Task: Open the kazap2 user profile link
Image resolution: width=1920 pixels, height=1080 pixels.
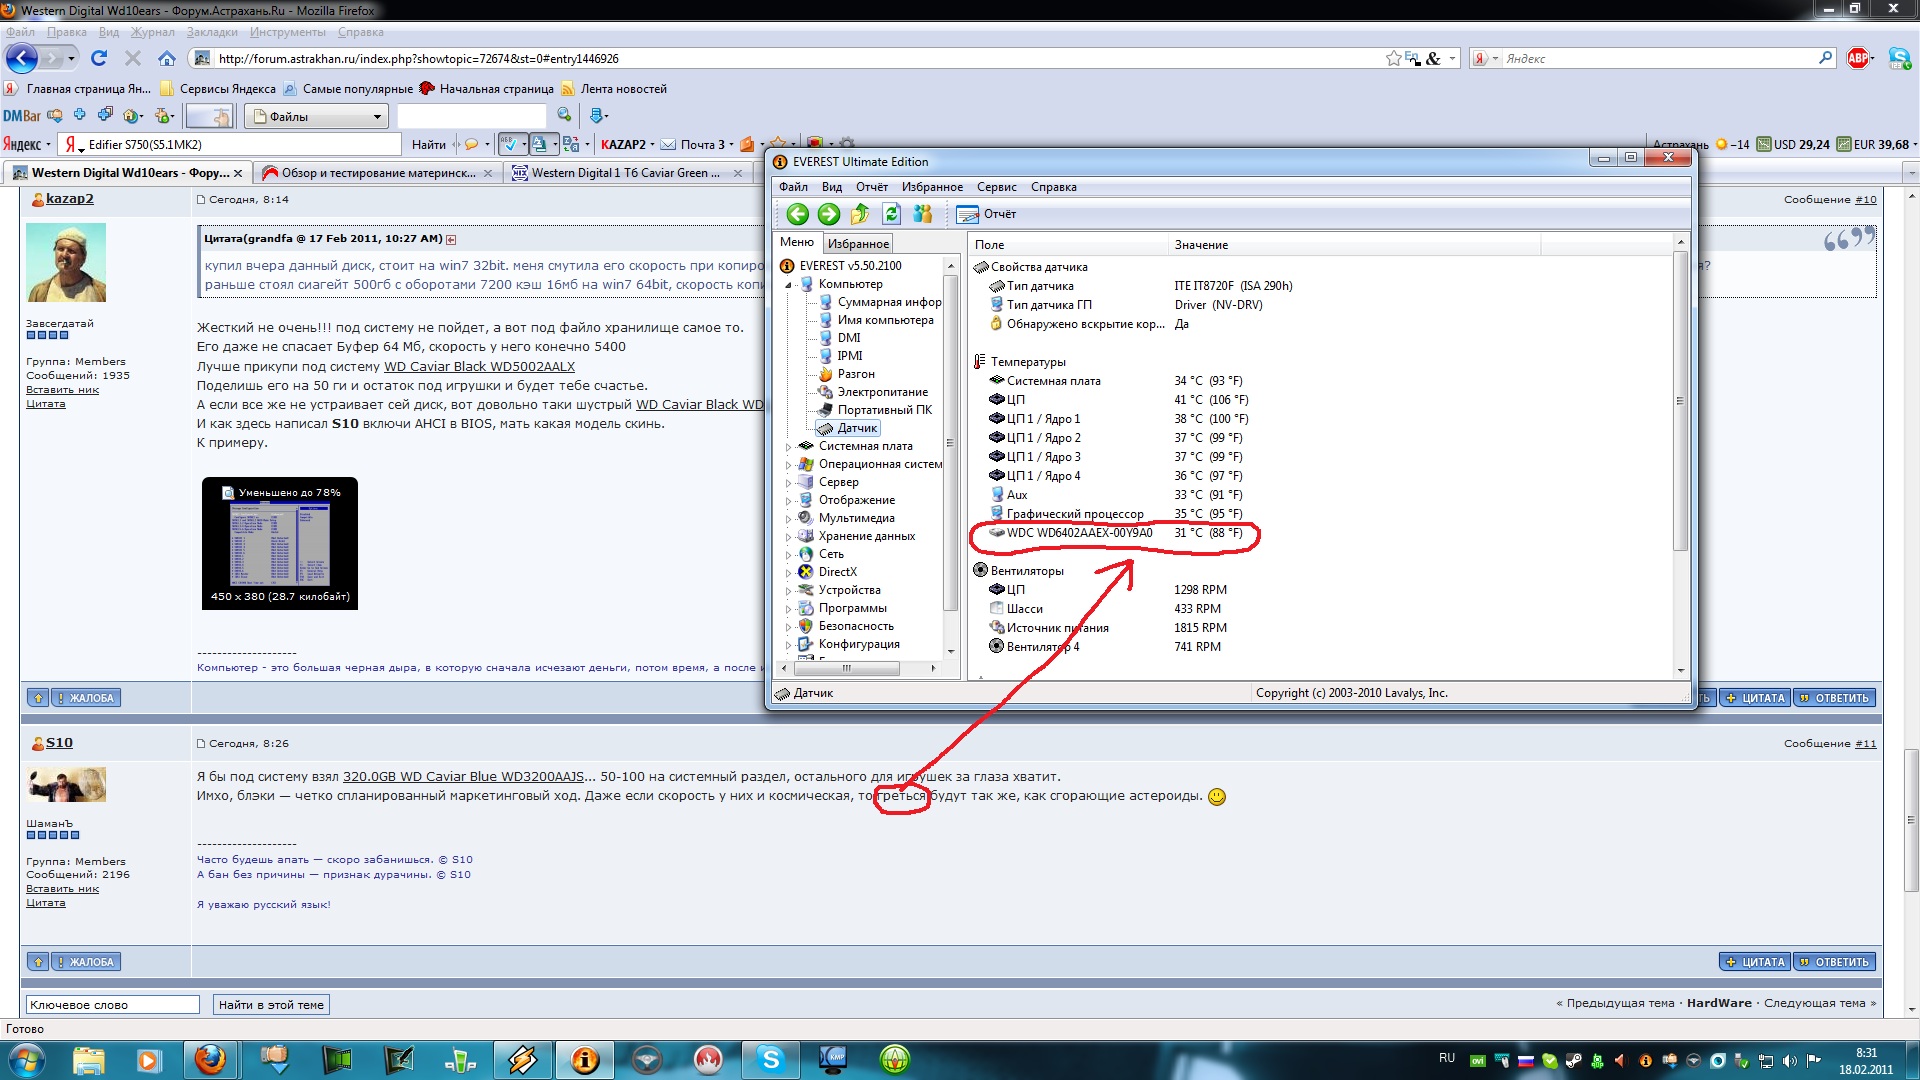Action: pyautogui.click(x=70, y=199)
